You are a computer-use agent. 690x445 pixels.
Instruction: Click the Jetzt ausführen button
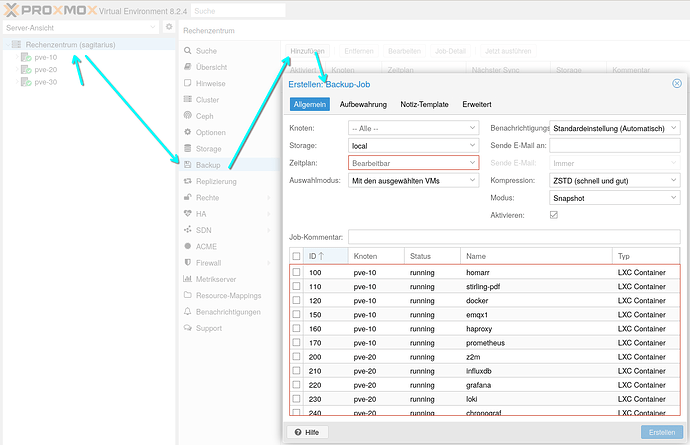click(508, 51)
